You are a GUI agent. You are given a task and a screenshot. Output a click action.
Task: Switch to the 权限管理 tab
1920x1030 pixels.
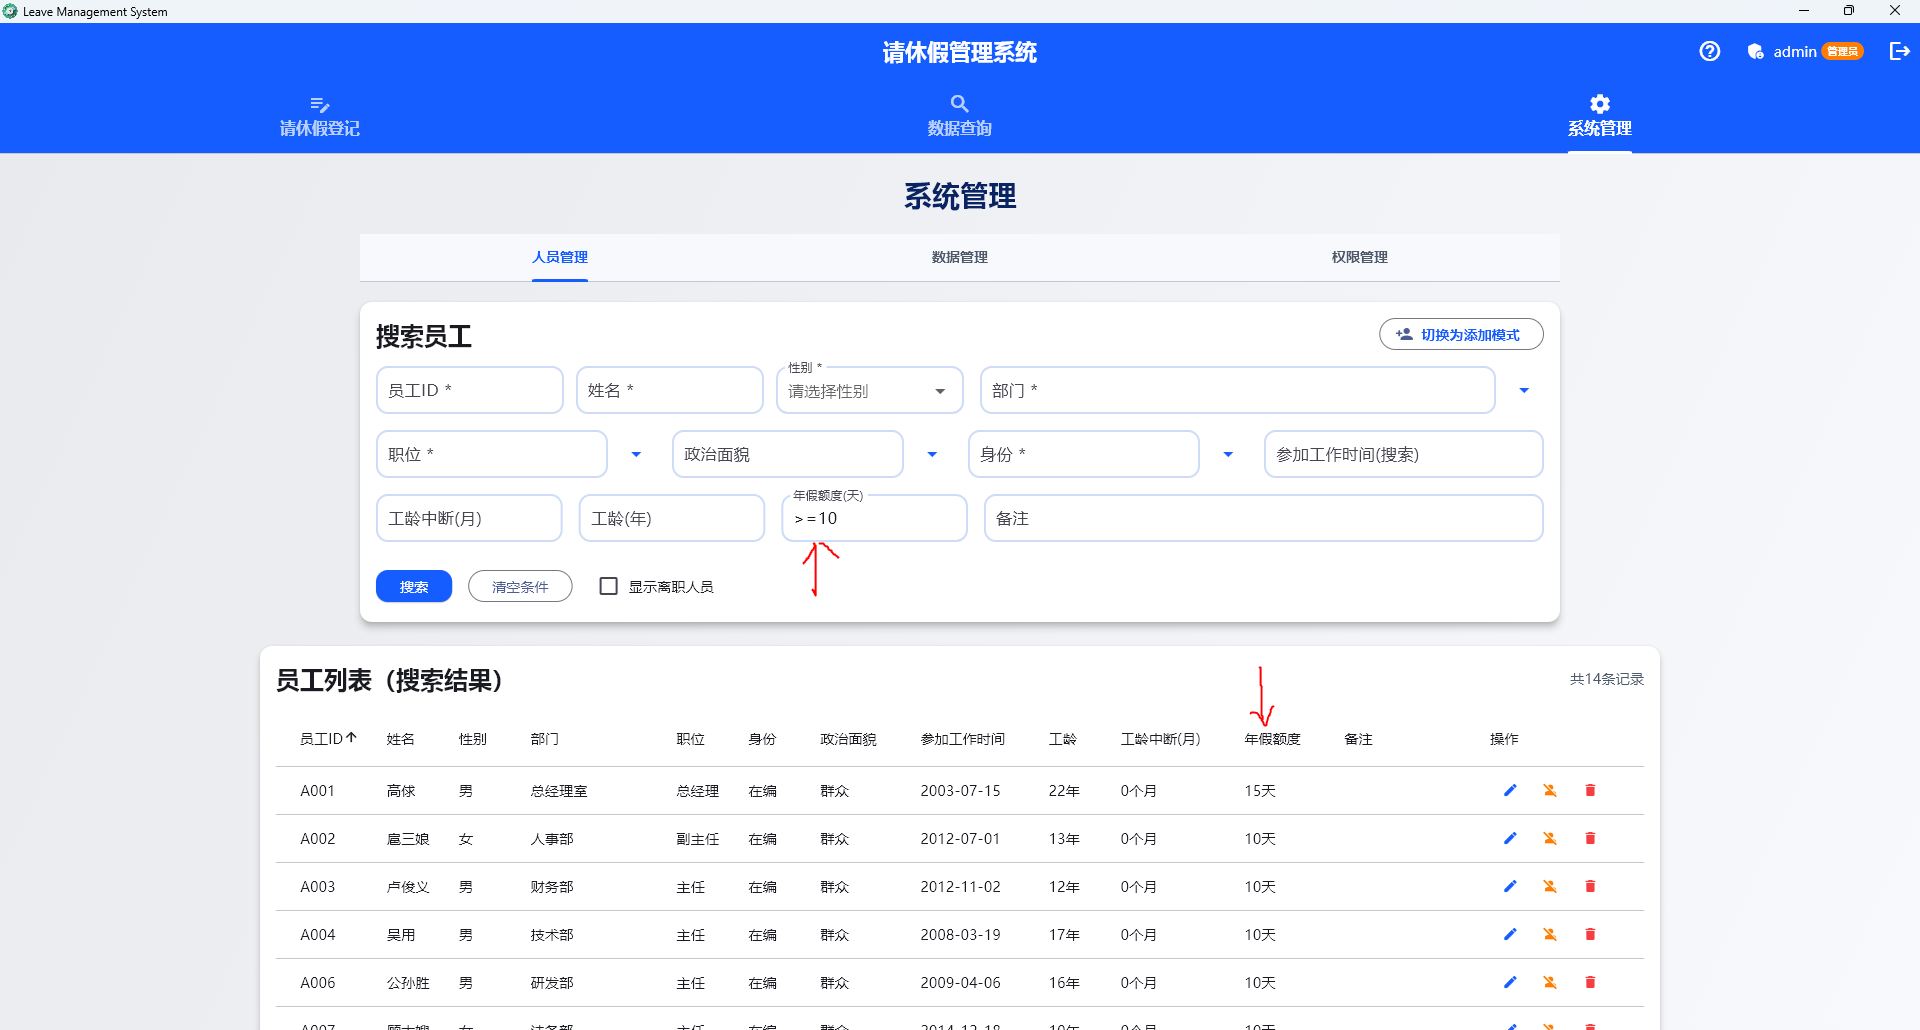pos(1358,257)
